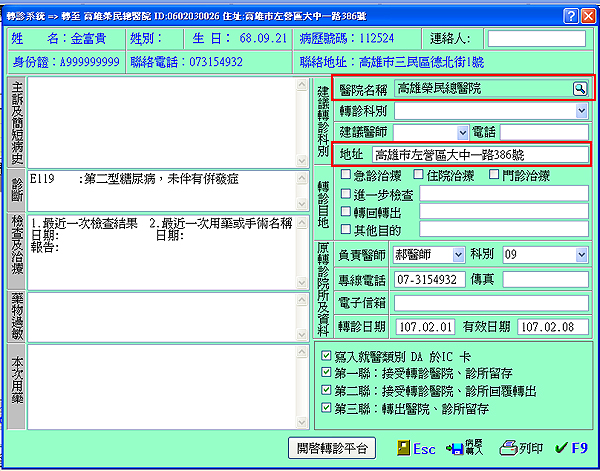Tick the 門診治療 checkbox
The image size is (600, 471).
[495, 175]
